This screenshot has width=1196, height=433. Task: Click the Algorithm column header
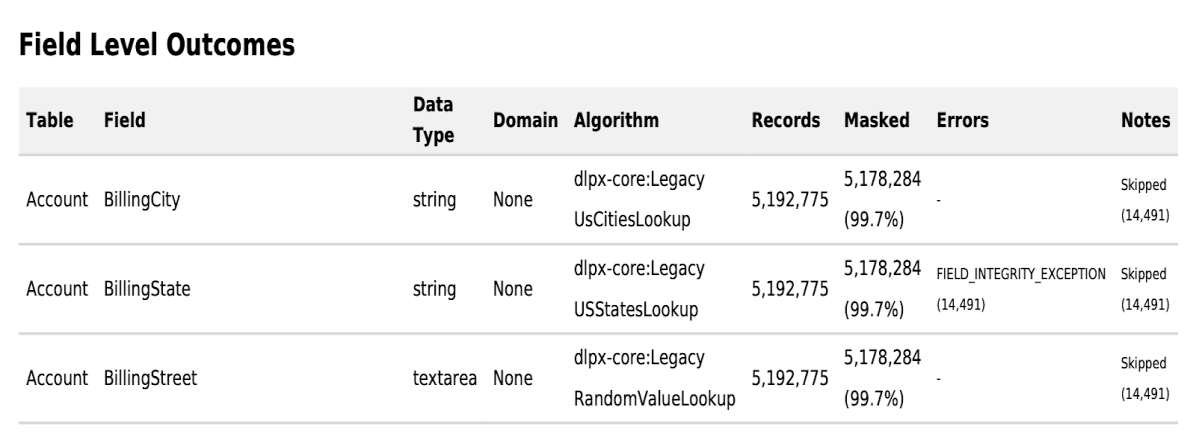616,121
